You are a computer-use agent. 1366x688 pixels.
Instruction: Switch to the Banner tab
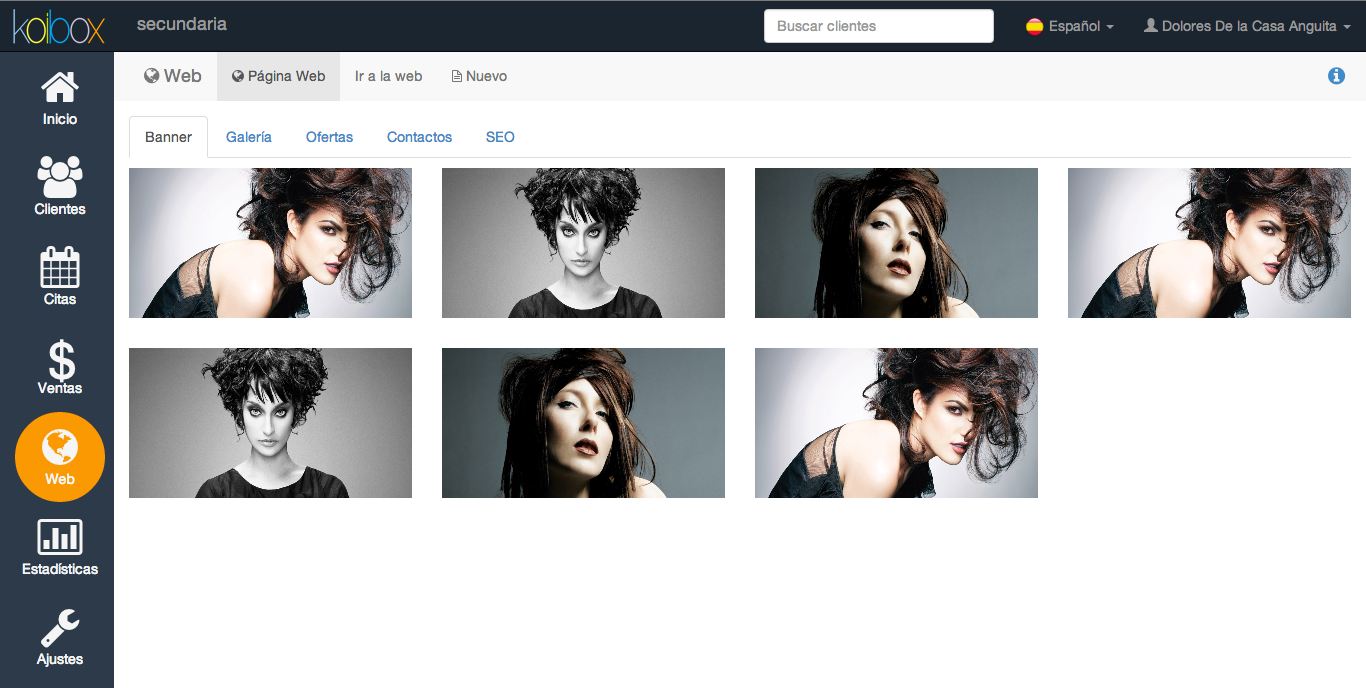point(168,137)
